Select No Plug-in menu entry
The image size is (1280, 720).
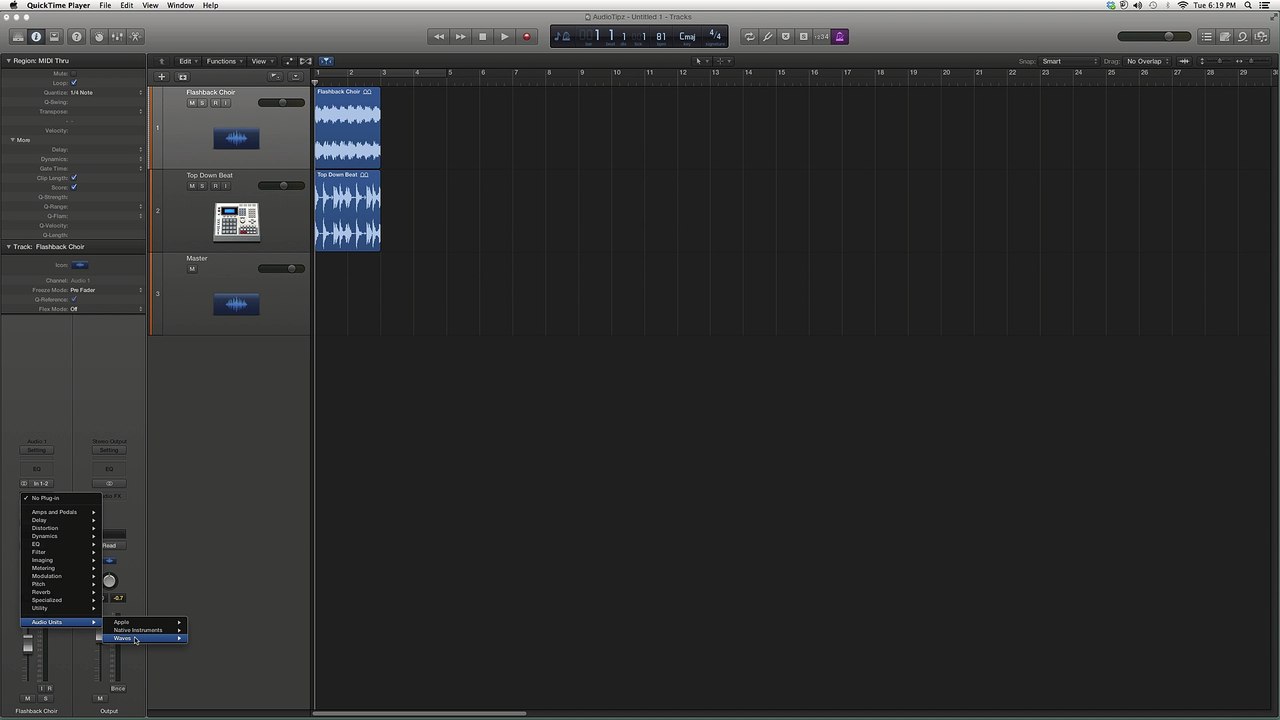click(61, 498)
